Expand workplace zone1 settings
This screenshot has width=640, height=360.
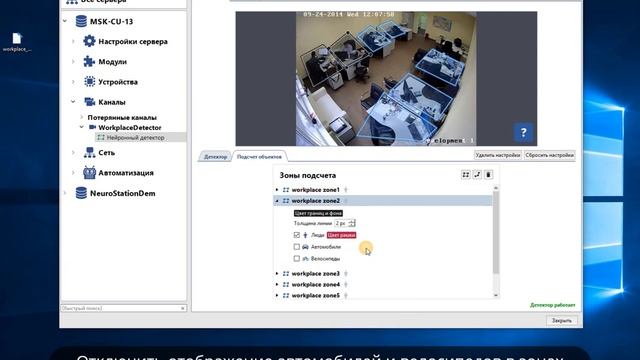[277, 190]
